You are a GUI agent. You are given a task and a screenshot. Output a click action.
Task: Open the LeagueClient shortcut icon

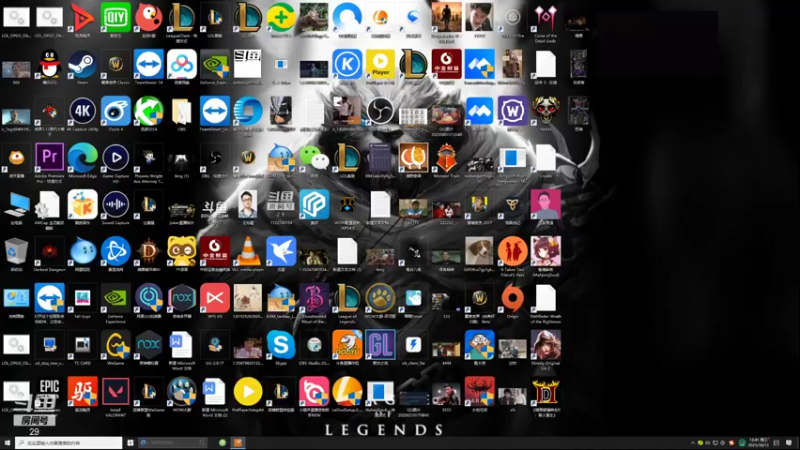pos(182,17)
